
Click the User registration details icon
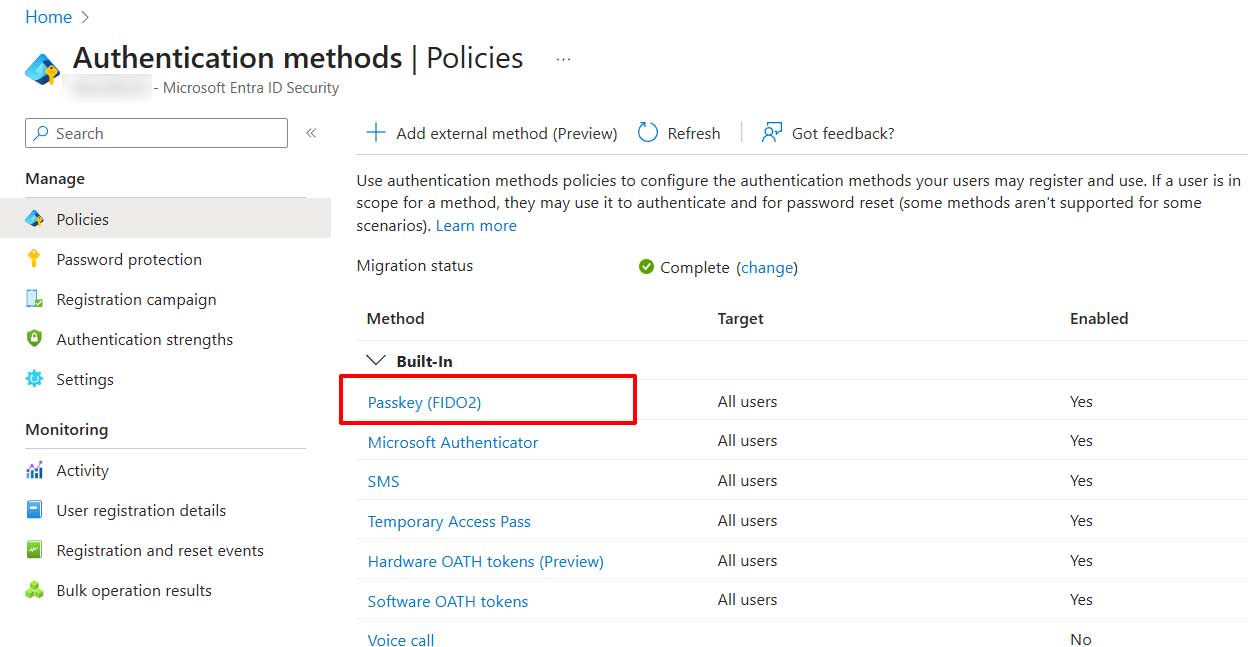tap(35, 510)
